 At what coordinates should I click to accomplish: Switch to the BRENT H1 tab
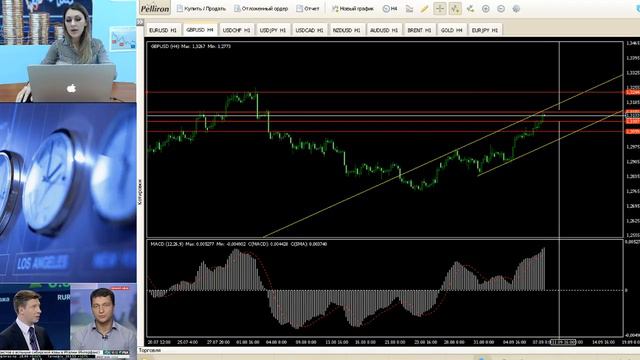pyautogui.click(x=419, y=30)
